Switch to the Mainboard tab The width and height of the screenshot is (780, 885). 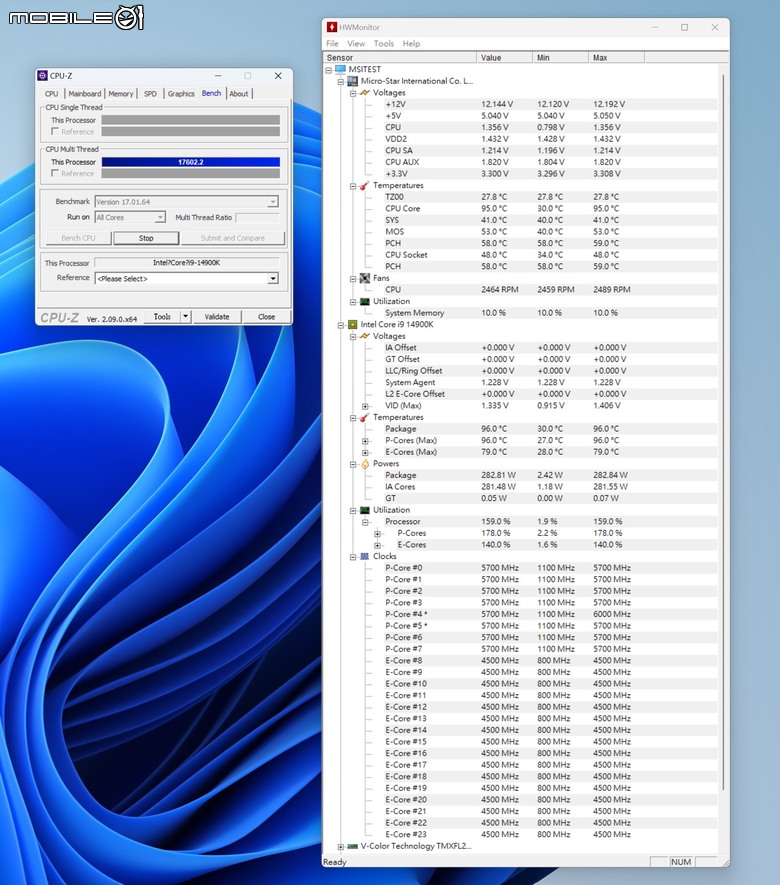[85, 94]
